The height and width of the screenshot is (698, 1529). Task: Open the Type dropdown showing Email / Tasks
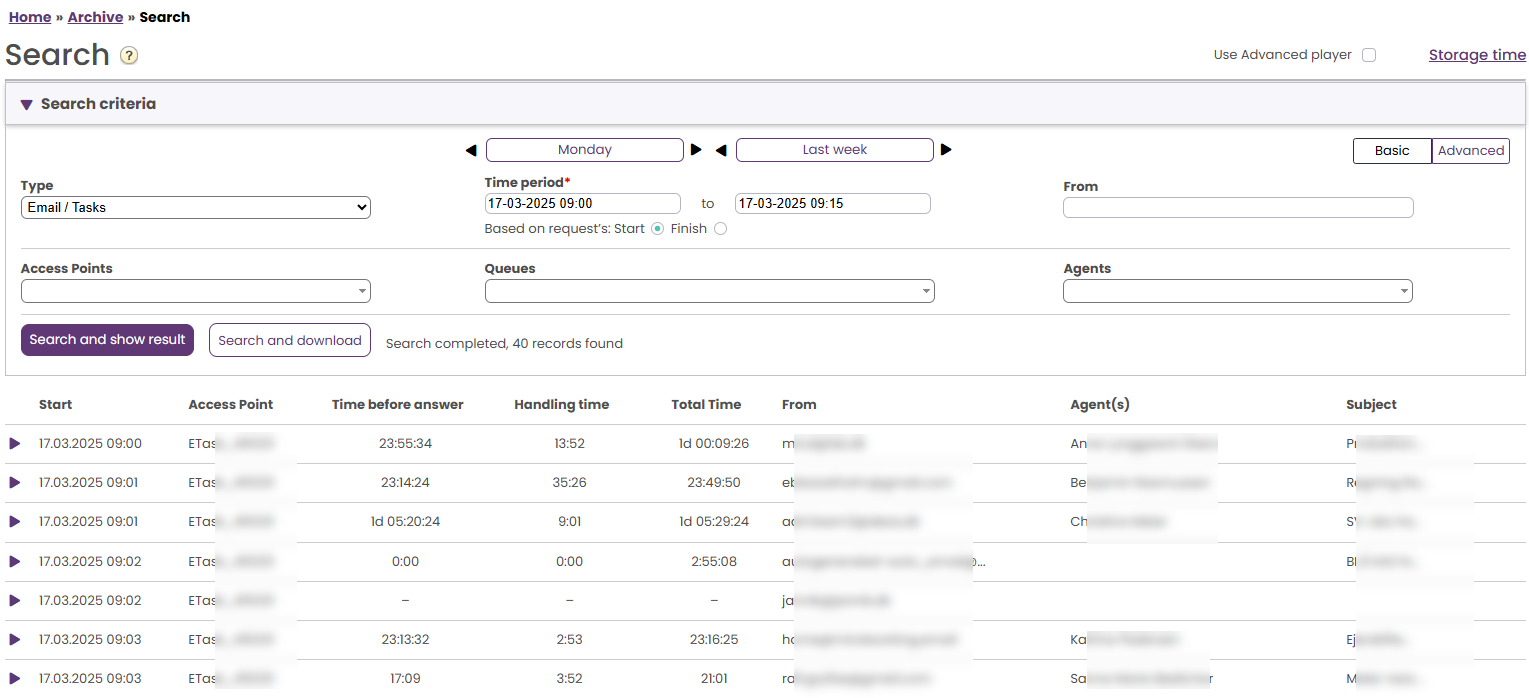196,208
